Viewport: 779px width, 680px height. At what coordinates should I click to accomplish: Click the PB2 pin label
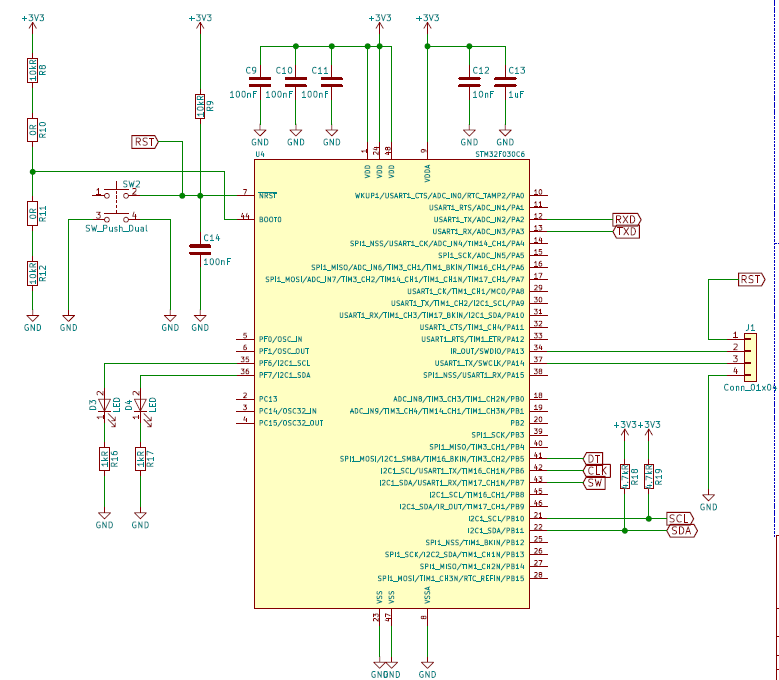click(x=517, y=423)
